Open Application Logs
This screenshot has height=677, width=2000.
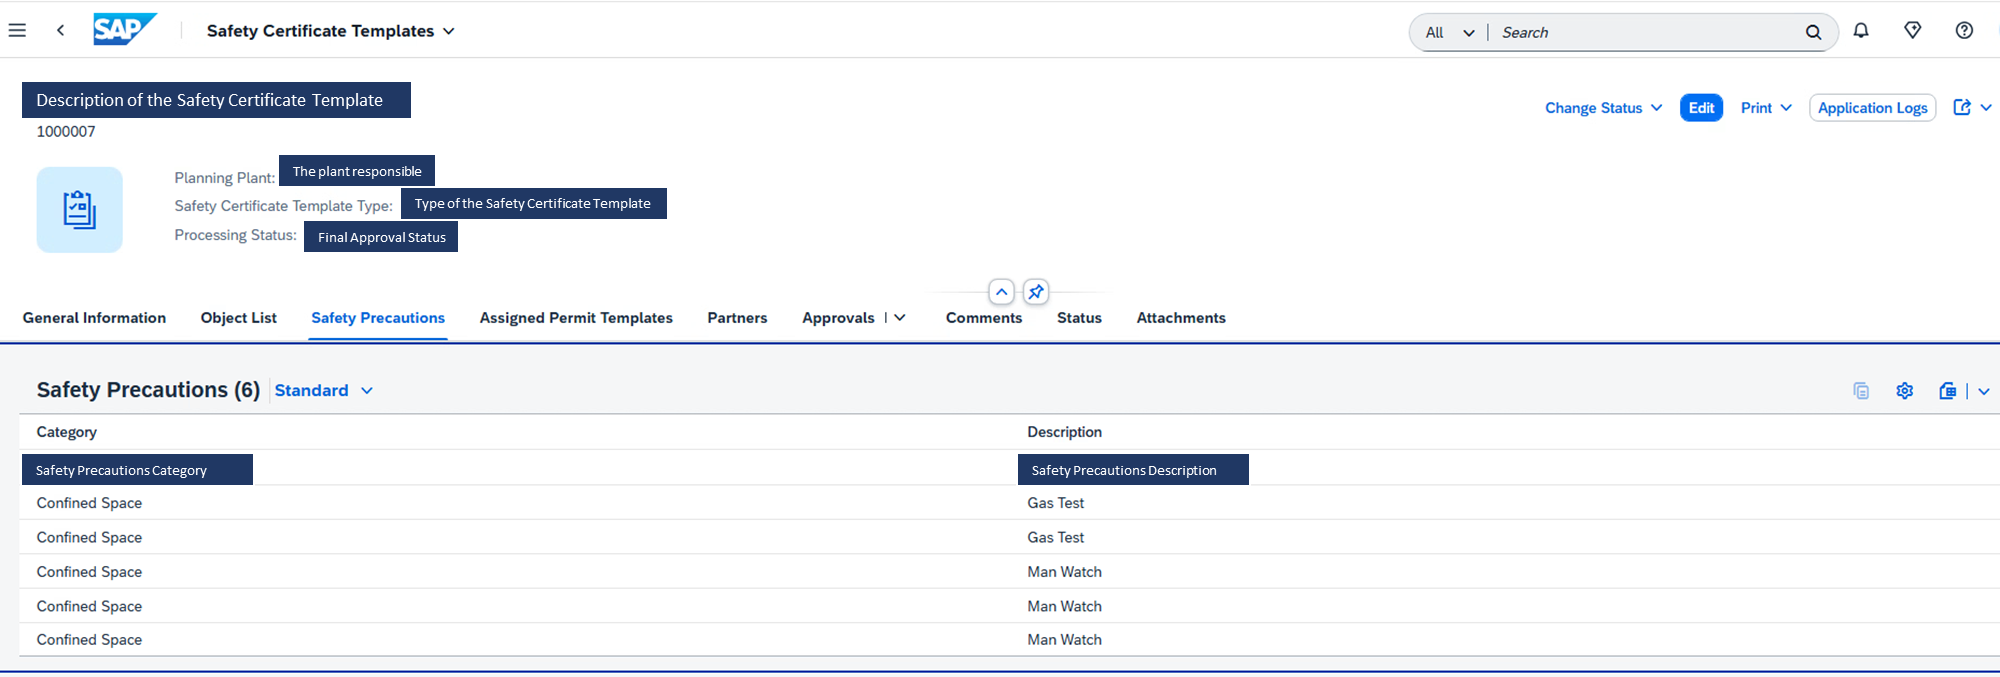point(1872,108)
